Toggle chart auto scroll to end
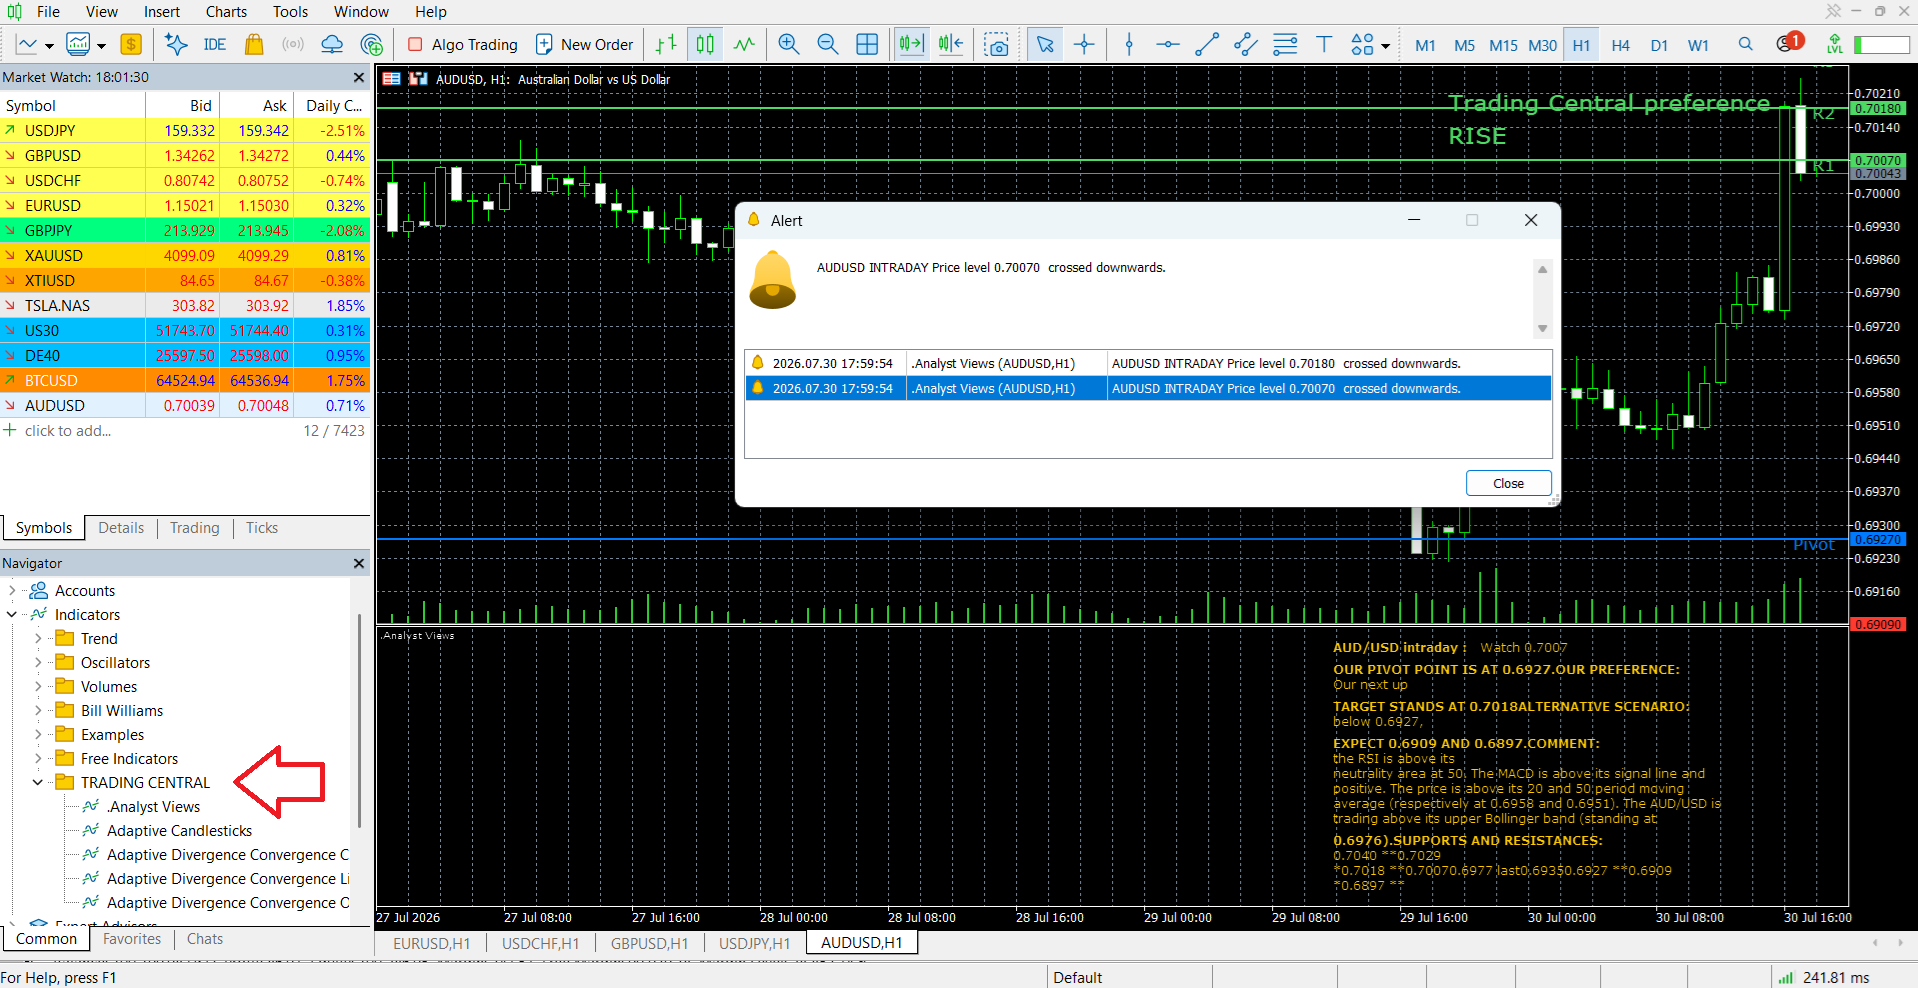The image size is (1918, 988). click(x=911, y=44)
